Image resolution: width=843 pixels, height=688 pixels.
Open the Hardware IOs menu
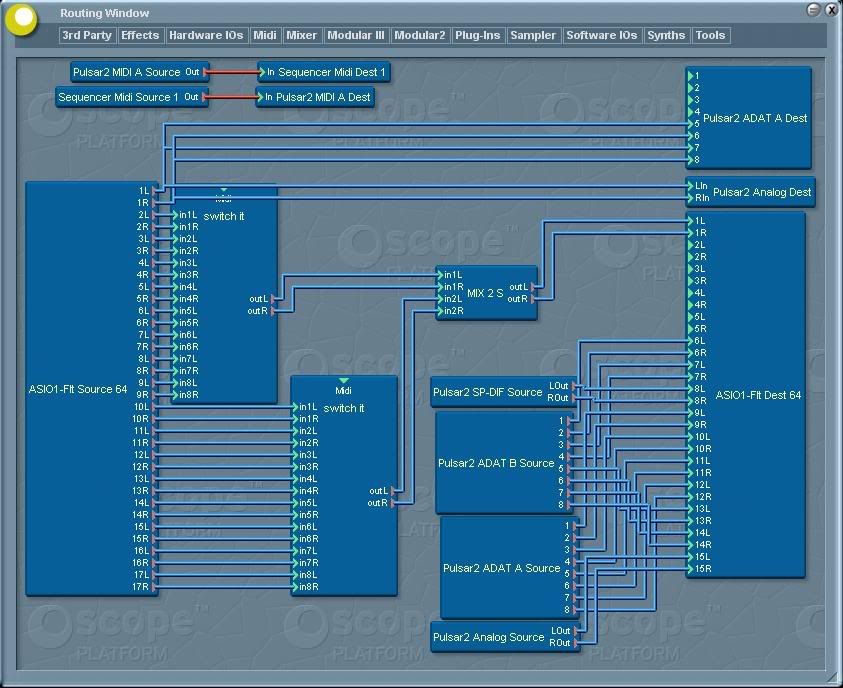pos(206,35)
